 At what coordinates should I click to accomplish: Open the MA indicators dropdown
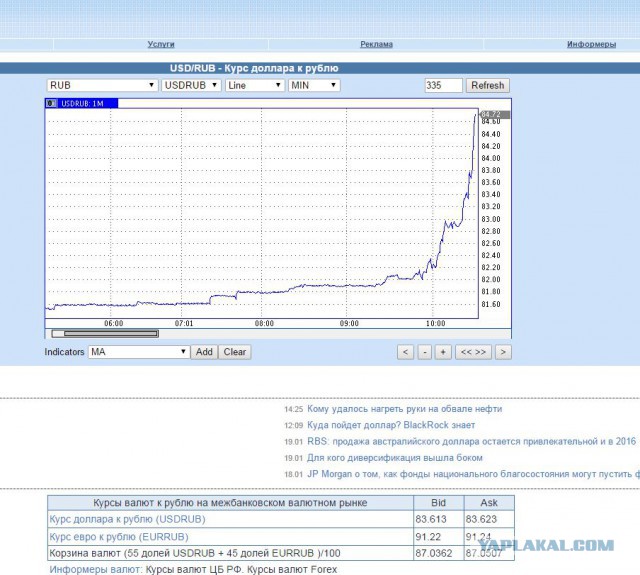click(x=139, y=352)
